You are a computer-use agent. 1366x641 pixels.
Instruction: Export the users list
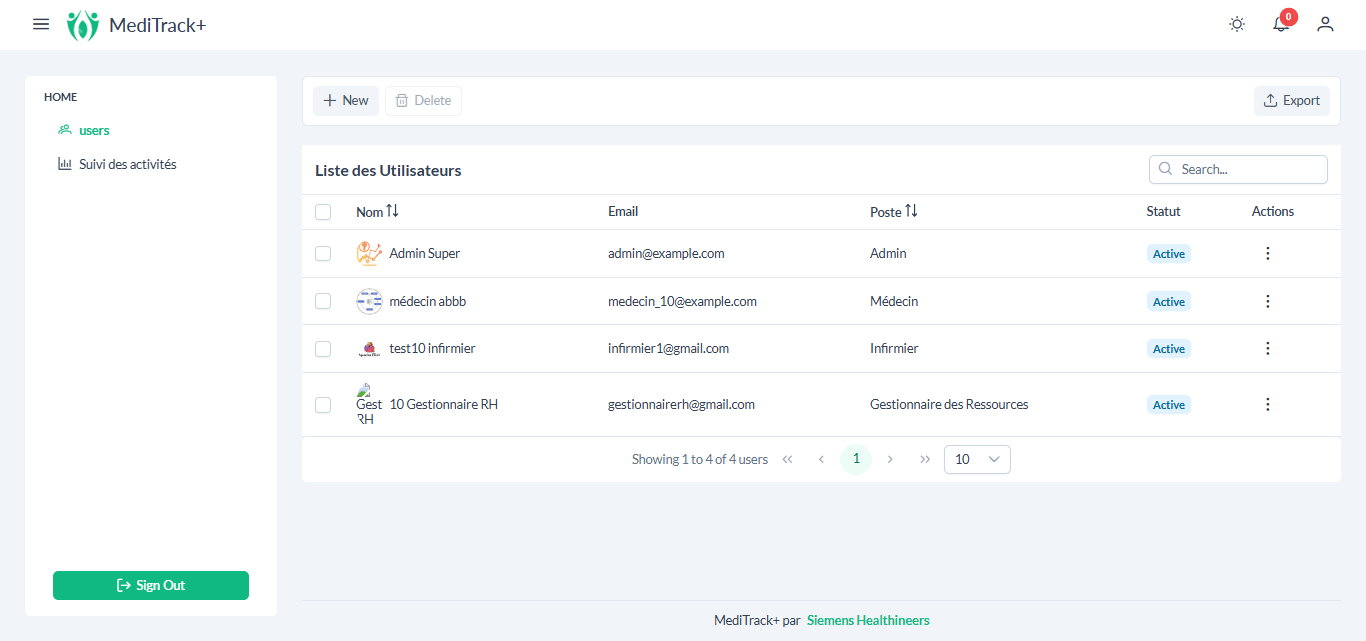coord(1292,100)
